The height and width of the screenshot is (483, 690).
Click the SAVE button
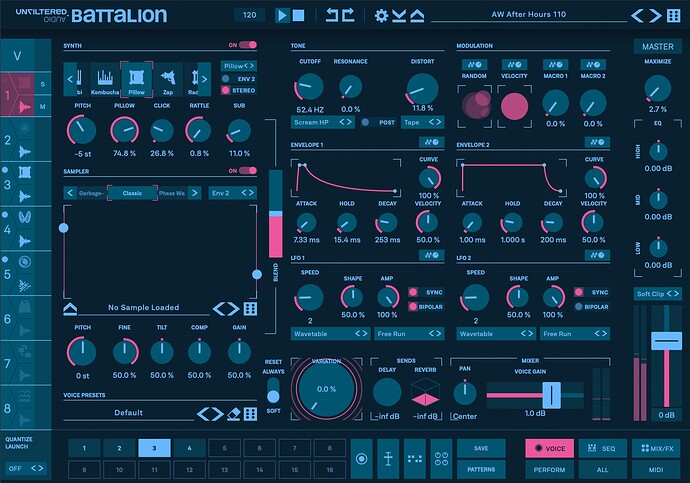point(481,448)
